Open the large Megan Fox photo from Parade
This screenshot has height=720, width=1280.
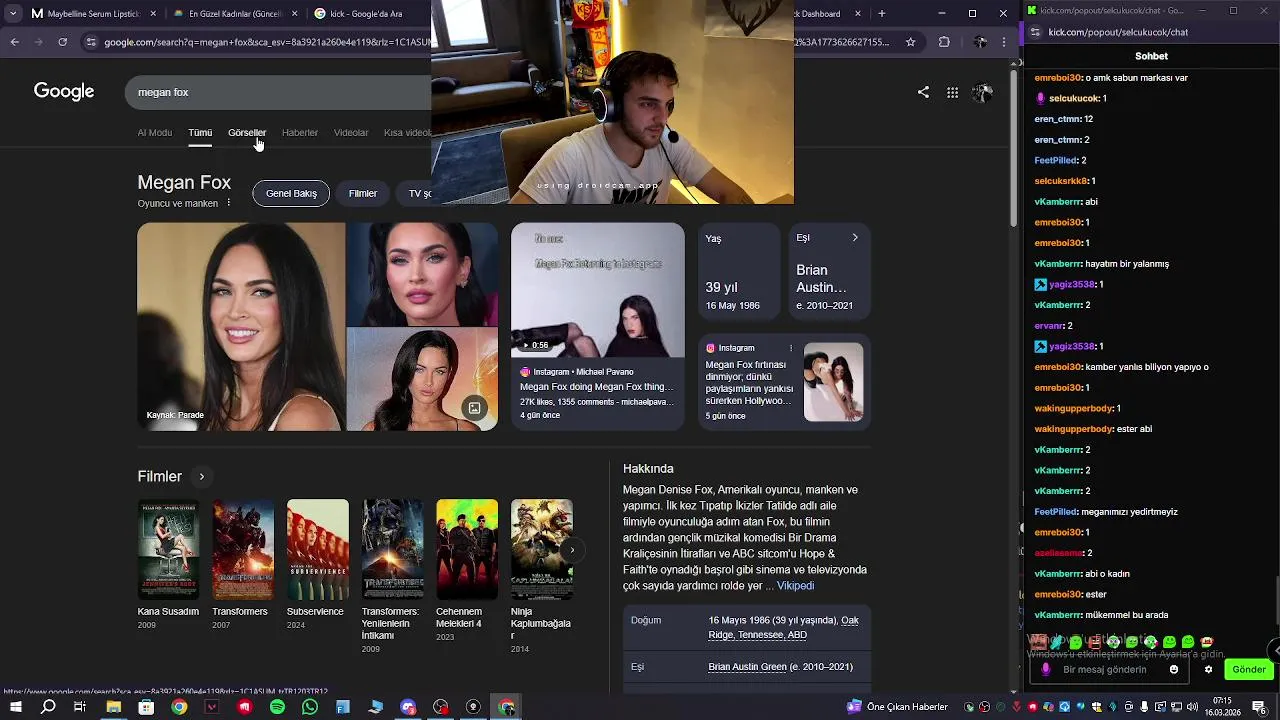tap(241, 327)
